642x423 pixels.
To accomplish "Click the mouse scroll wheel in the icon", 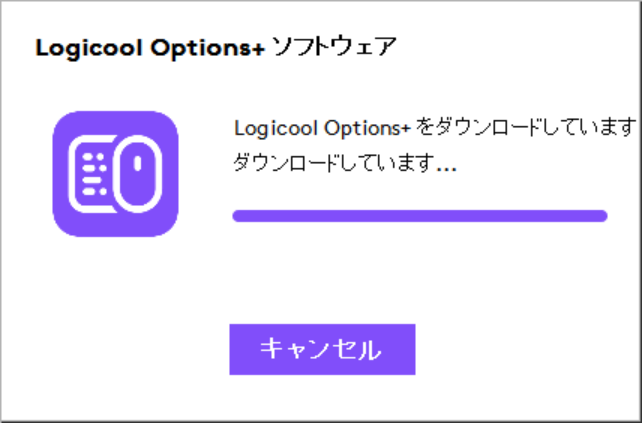I will pyautogui.click(x=138, y=163).
